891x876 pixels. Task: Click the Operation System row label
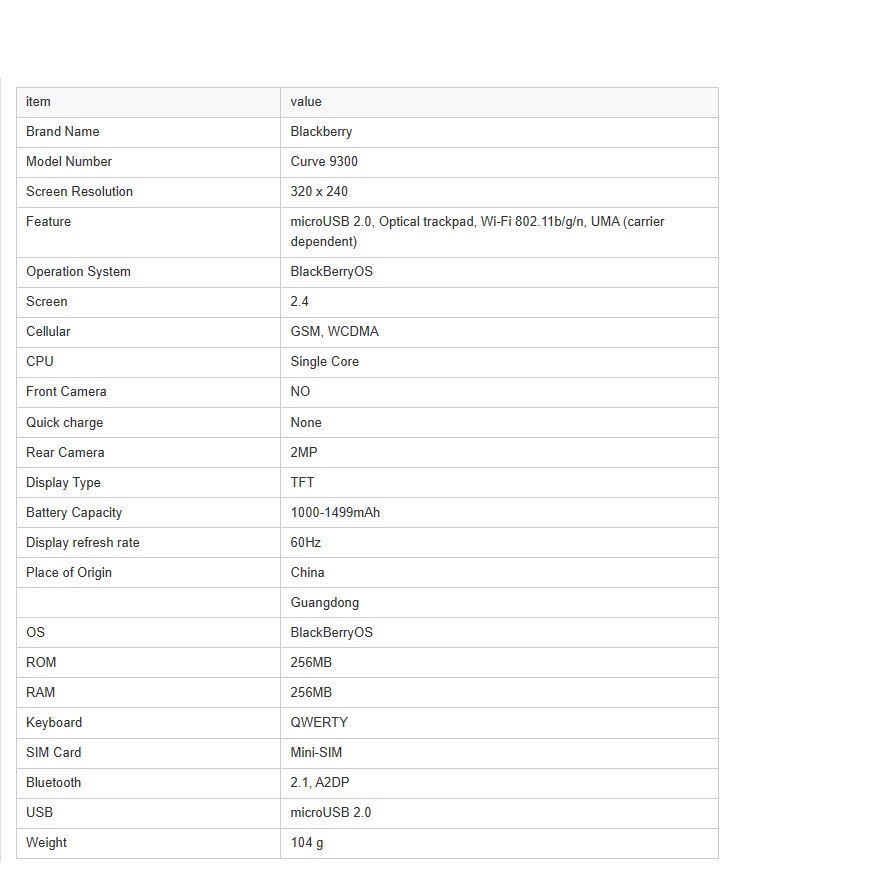78,272
